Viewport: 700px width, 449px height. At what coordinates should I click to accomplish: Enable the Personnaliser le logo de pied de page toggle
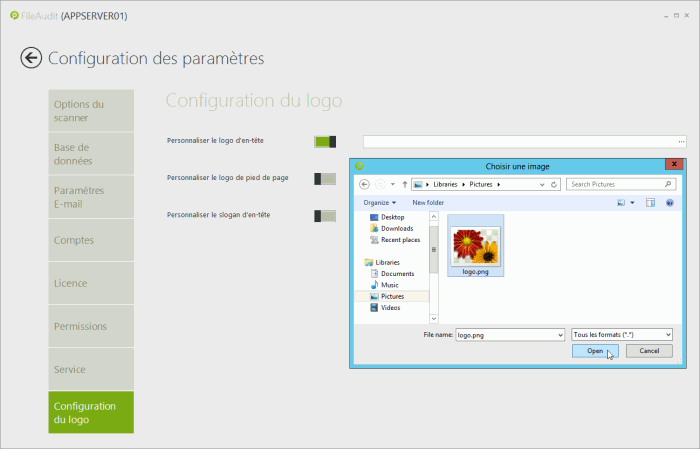pyautogui.click(x=324, y=178)
